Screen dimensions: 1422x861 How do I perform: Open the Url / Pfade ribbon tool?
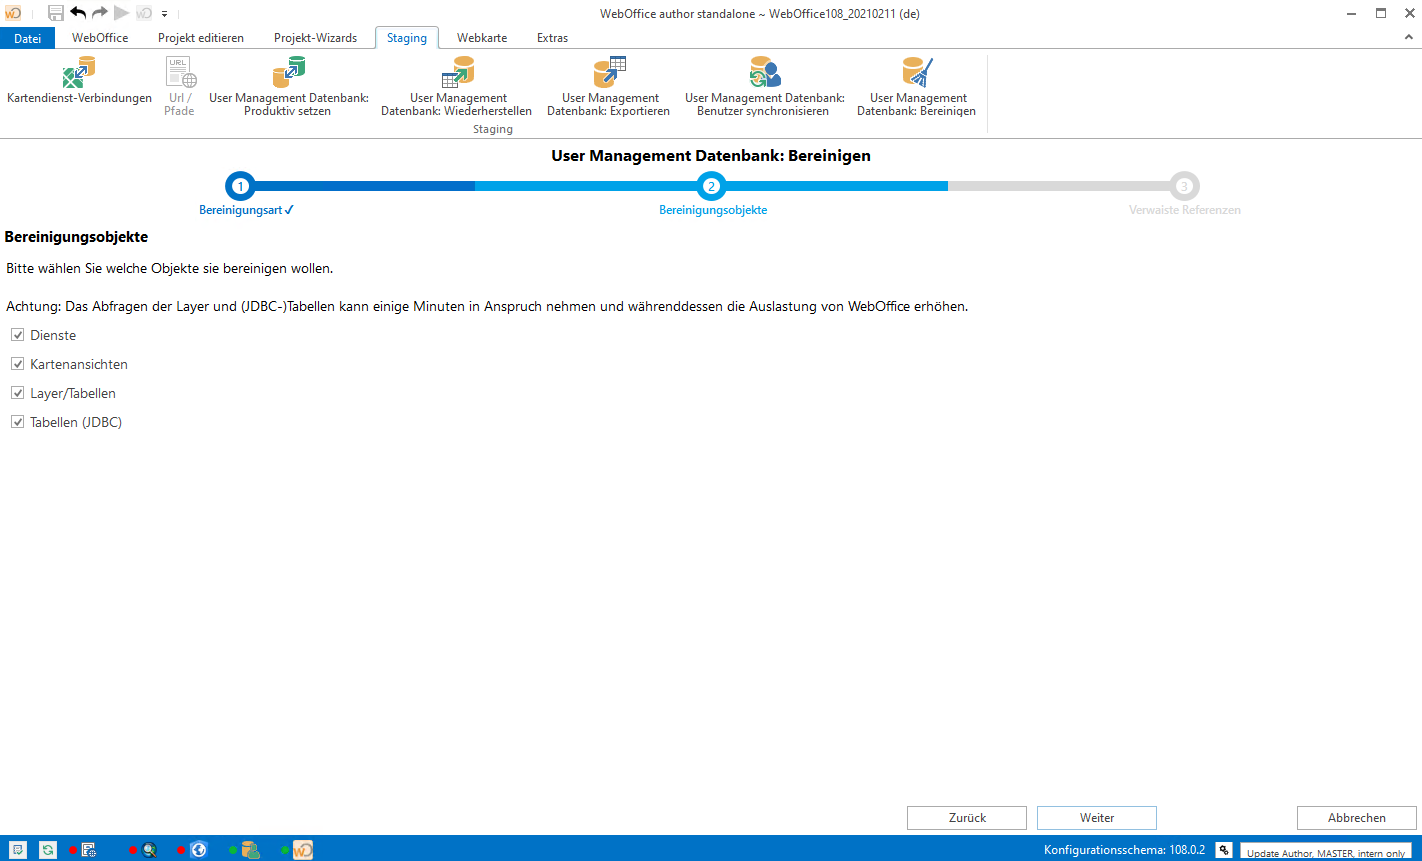(x=180, y=87)
